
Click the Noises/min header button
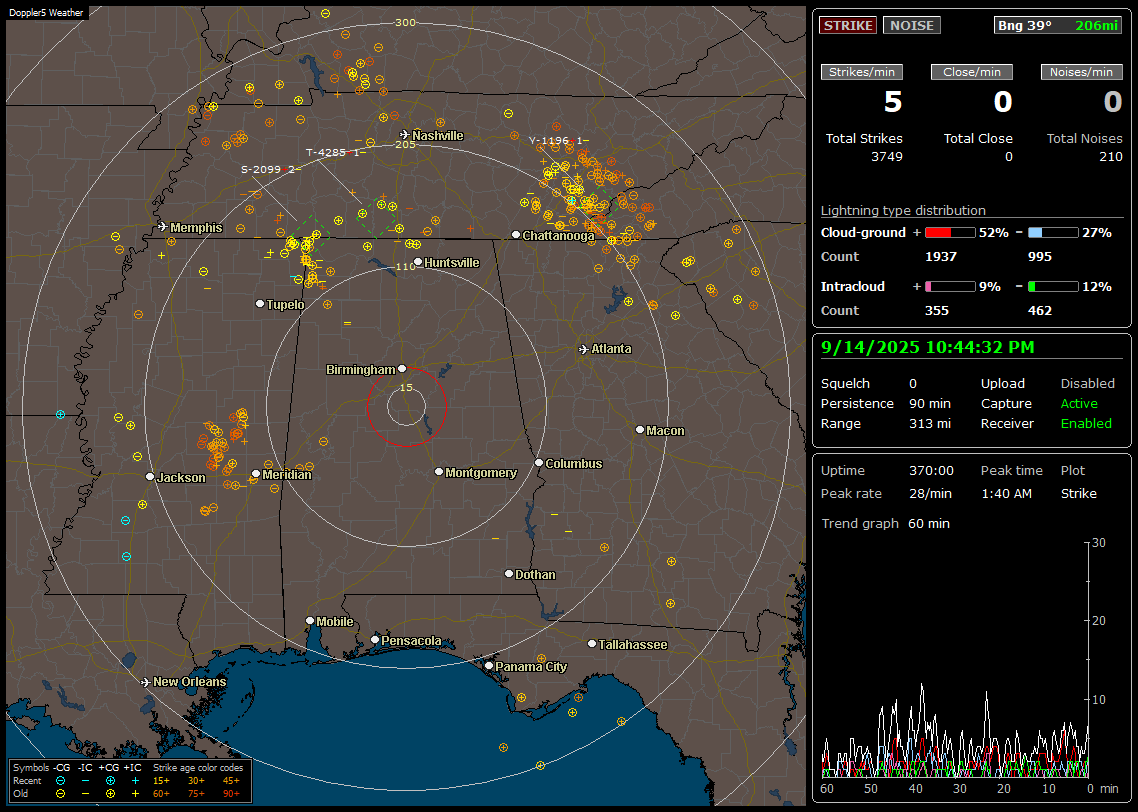tap(1081, 72)
